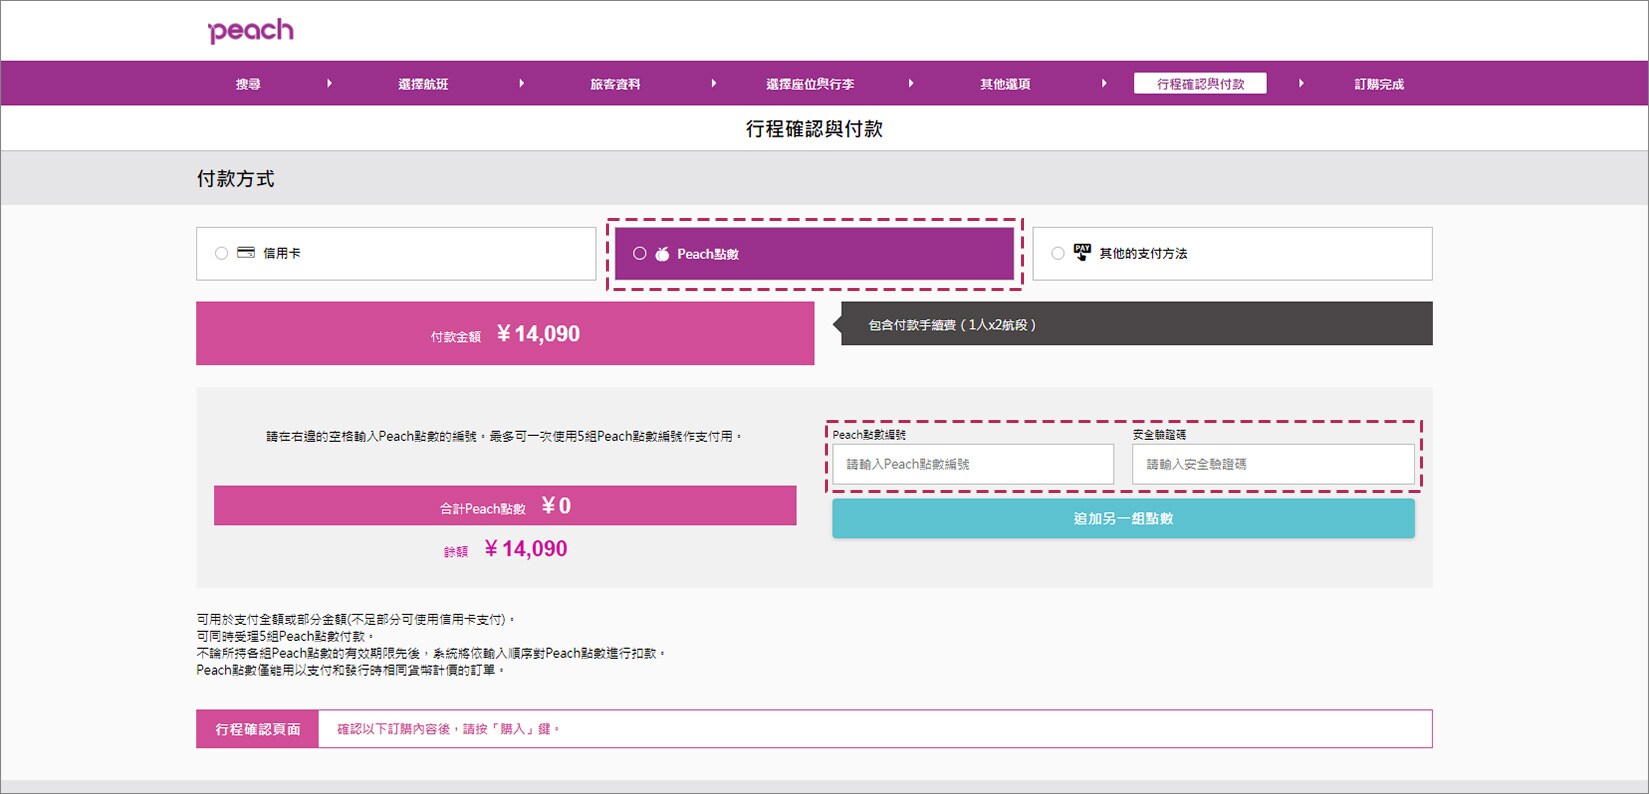
Task: Click the 確認以下訂購內容後 instruction text
Action: coord(449,729)
